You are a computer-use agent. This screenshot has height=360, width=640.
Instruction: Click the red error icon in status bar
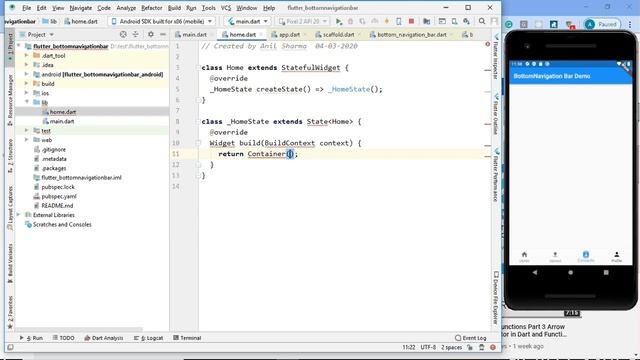point(493,347)
